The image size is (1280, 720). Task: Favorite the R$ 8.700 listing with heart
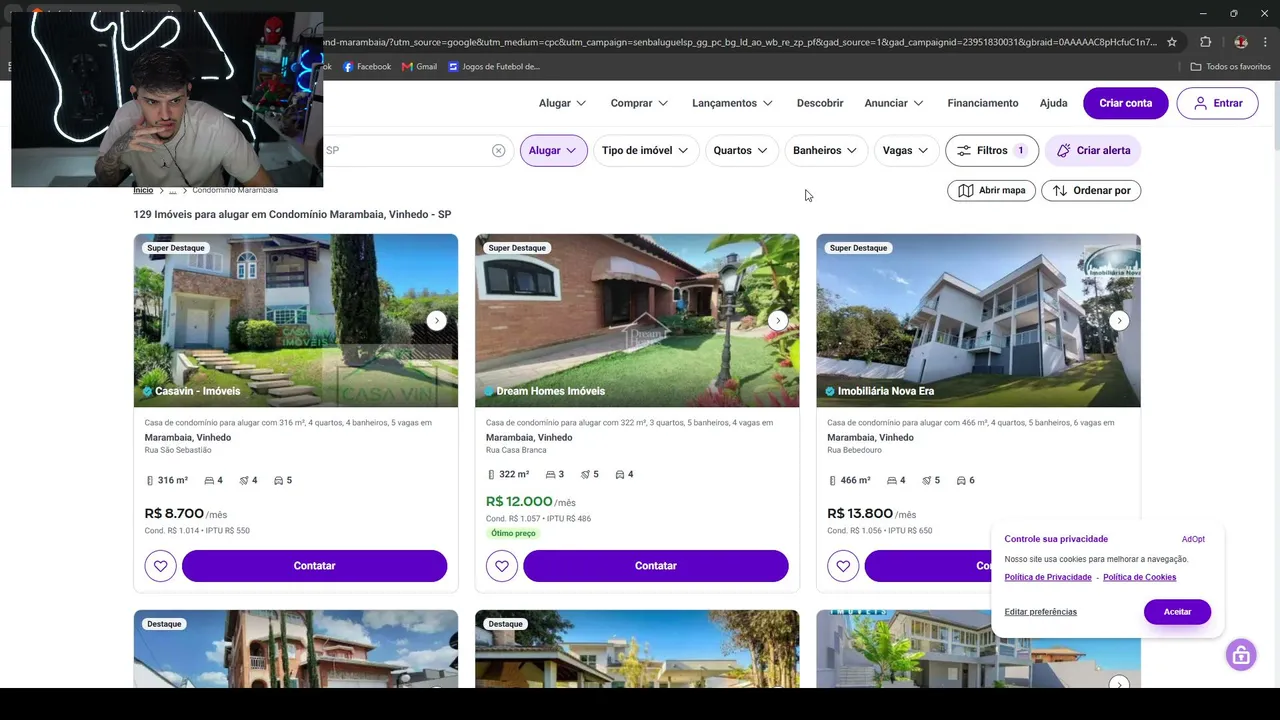[160, 566]
